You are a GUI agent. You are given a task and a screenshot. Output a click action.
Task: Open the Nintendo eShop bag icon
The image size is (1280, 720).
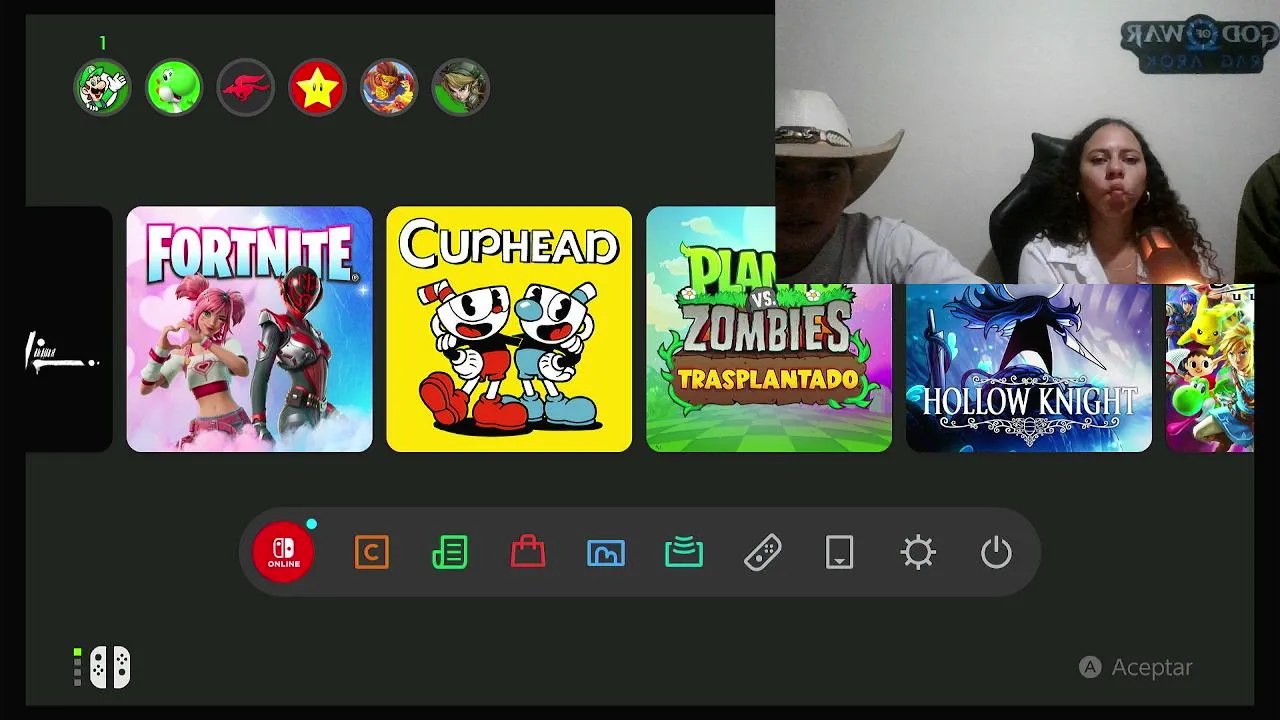point(528,552)
